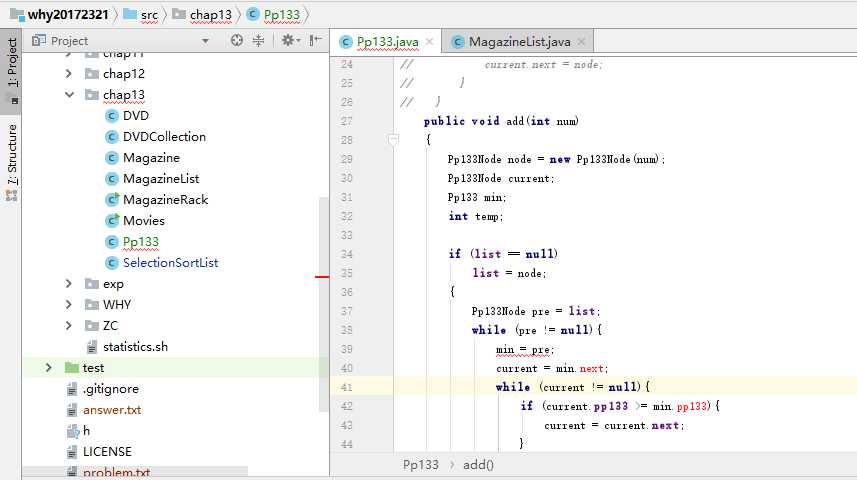
Task: Click the add() breadcrumb at editor bottom
Action: (x=478, y=465)
